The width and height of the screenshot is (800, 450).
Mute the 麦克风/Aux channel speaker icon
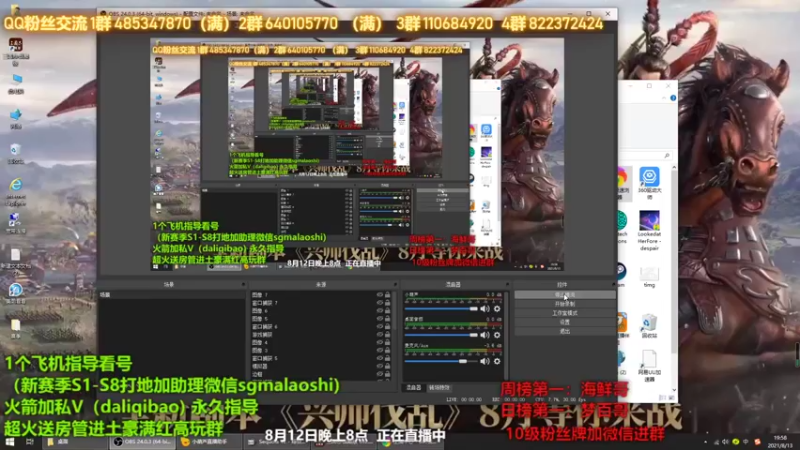tap(484, 361)
